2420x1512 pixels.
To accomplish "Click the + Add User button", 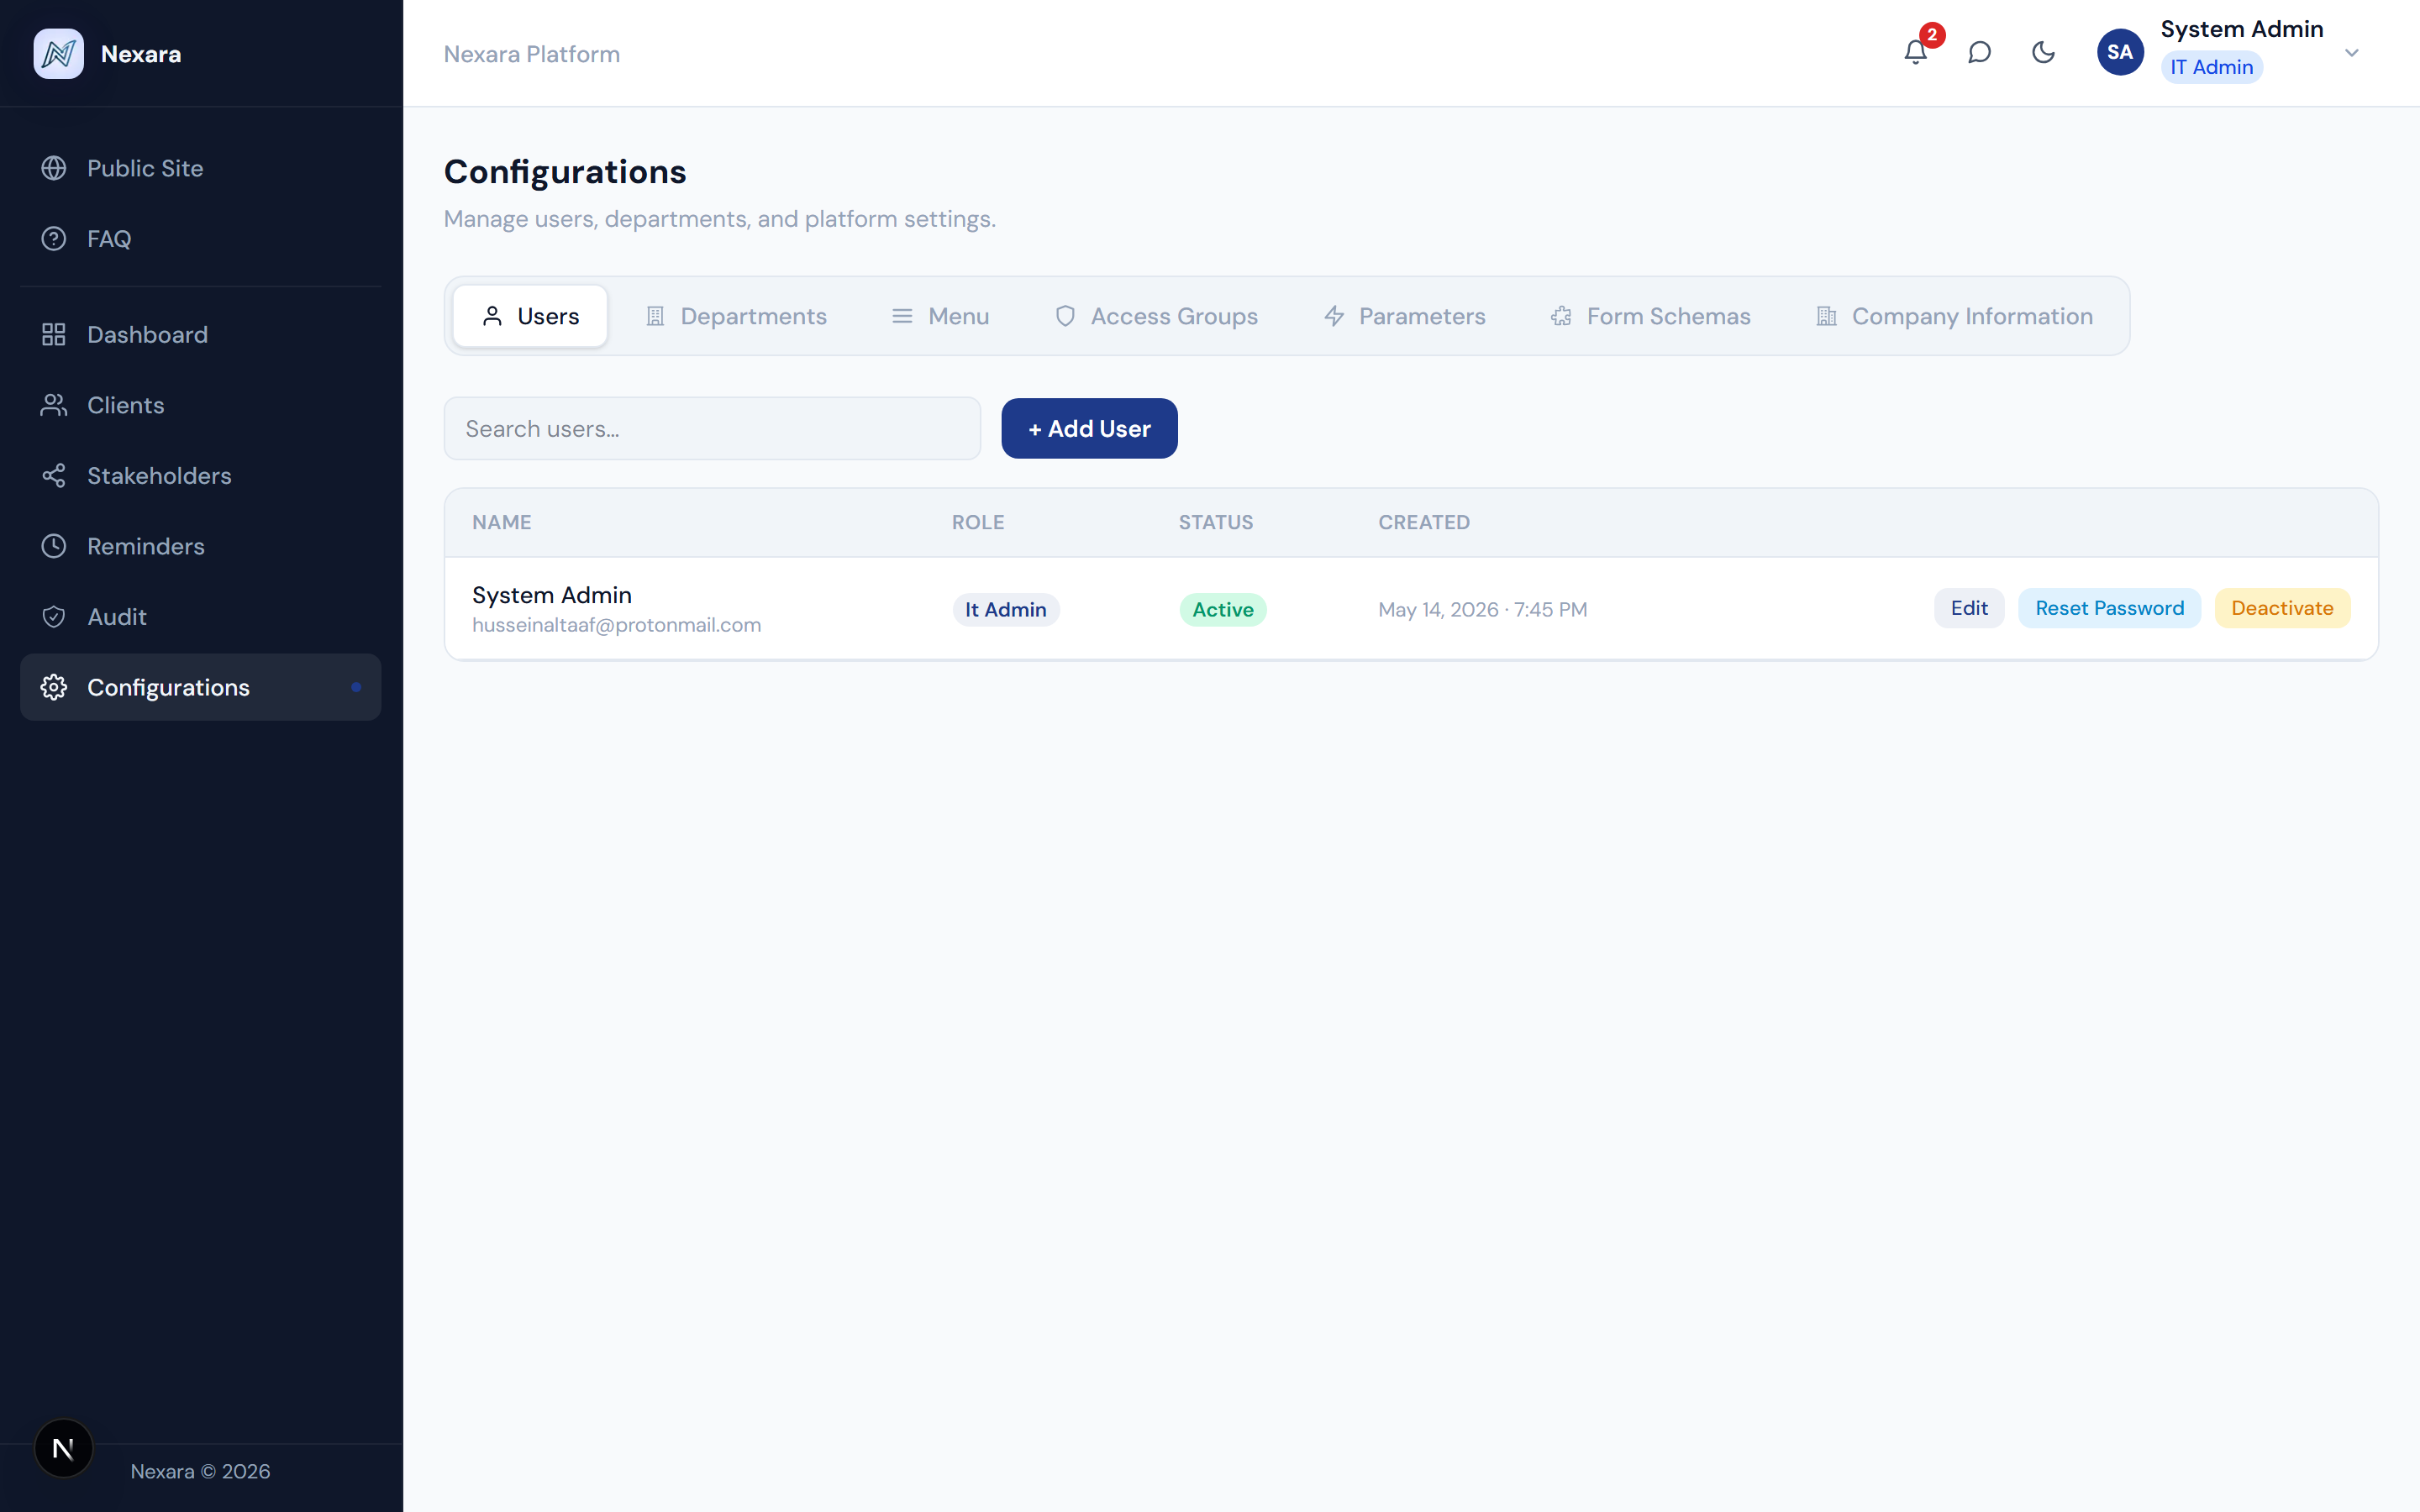I will click(1089, 429).
